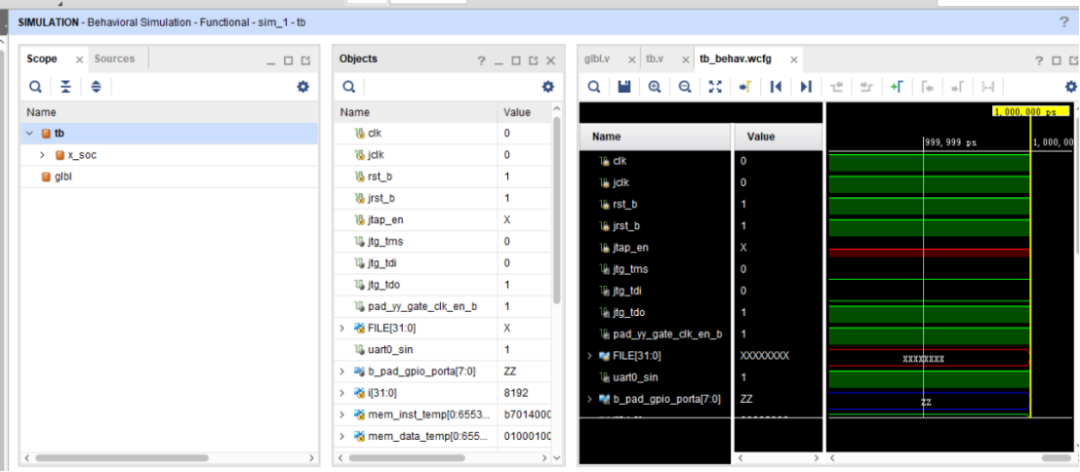The image size is (1080, 472).
Task: Close the tb_behav.wcfg tab
Action: pos(793,60)
